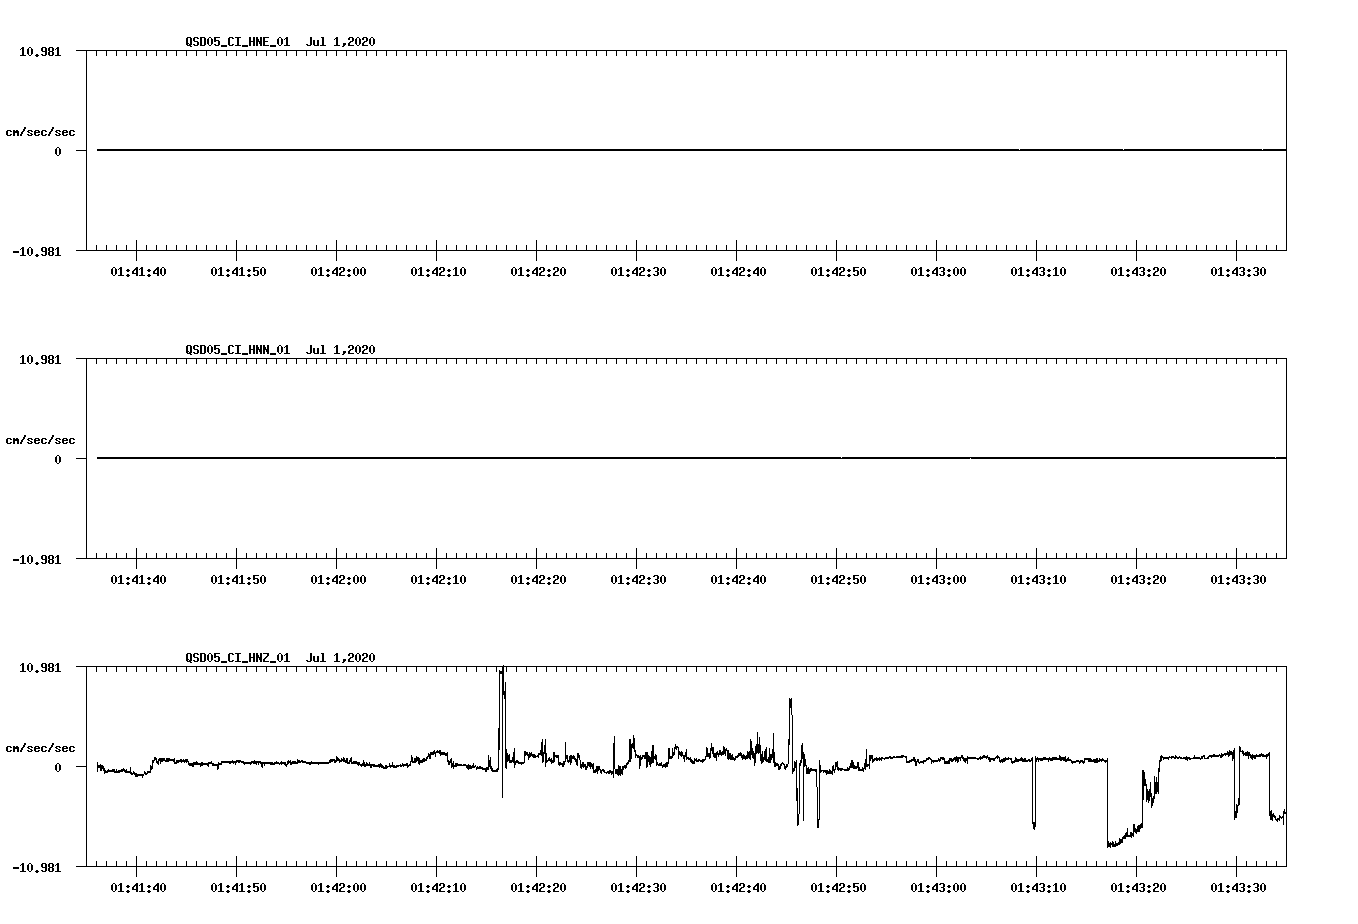Click the 01:42:00 time label under HNE plot
This screenshot has width=1358, height=924.
pyautogui.click(x=338, y=272)
